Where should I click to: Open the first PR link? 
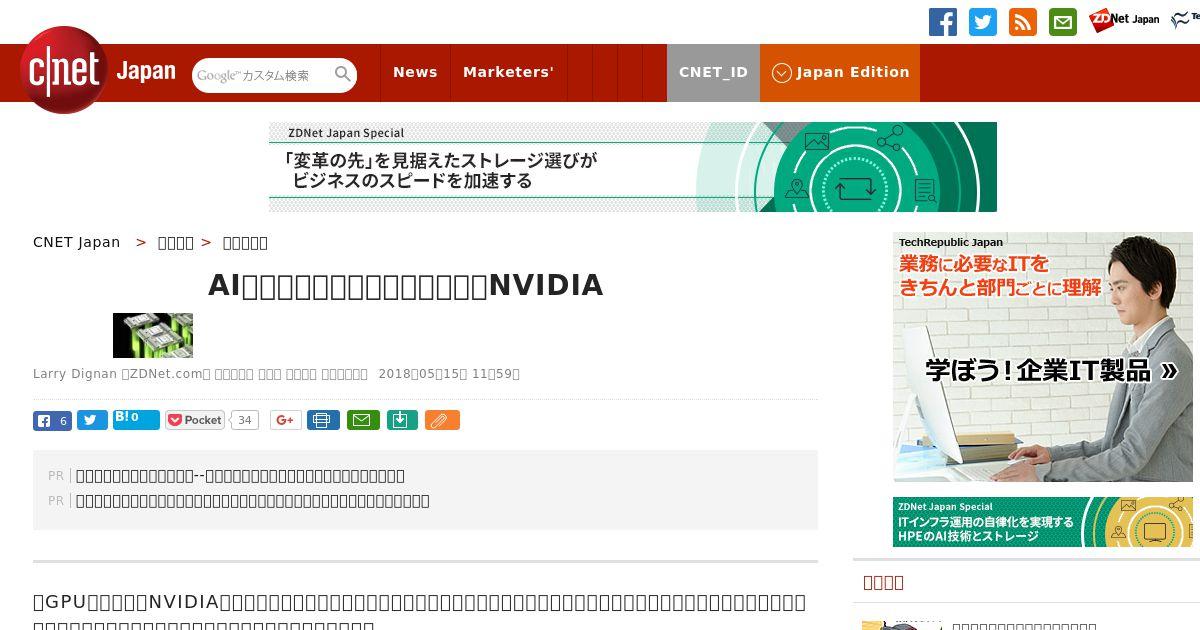click(x=240, y=476)
